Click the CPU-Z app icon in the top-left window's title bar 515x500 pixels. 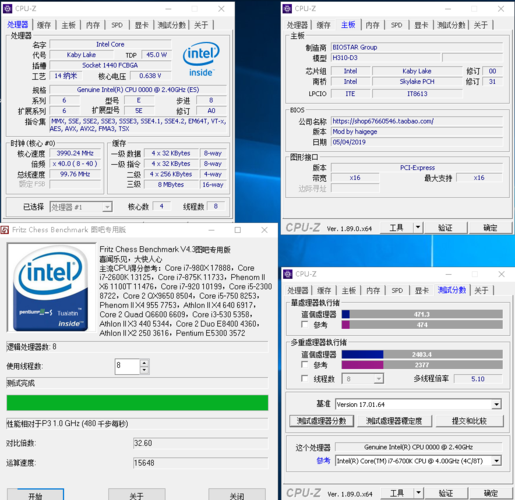[x=7, y=9]
